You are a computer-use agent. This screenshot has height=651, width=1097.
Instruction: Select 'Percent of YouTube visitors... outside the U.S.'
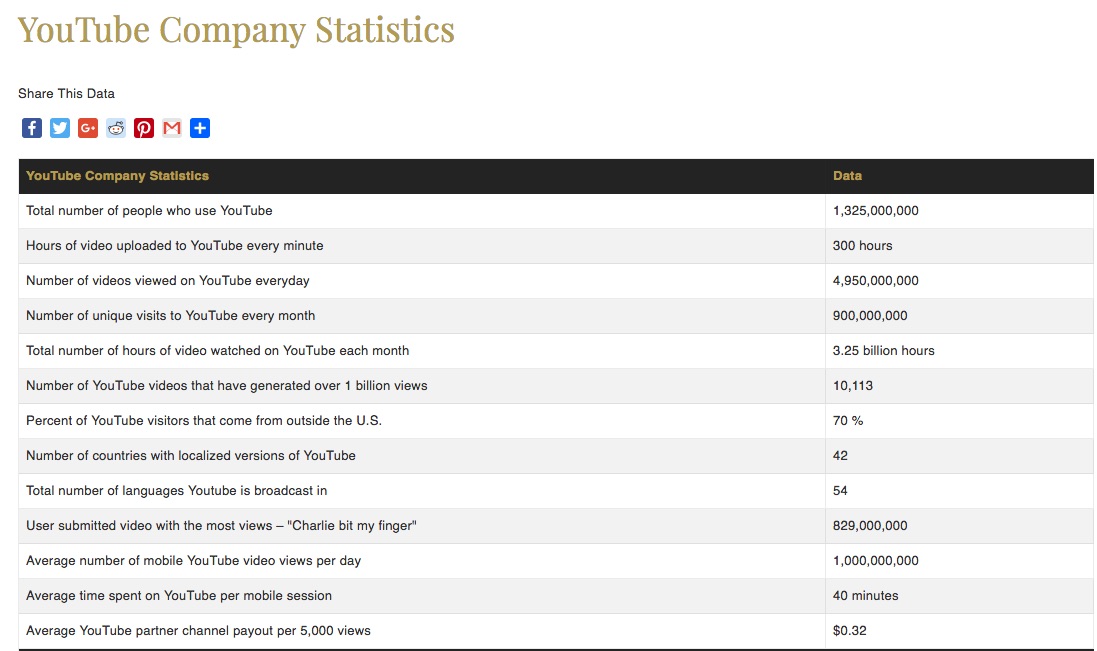click(204, 420)
